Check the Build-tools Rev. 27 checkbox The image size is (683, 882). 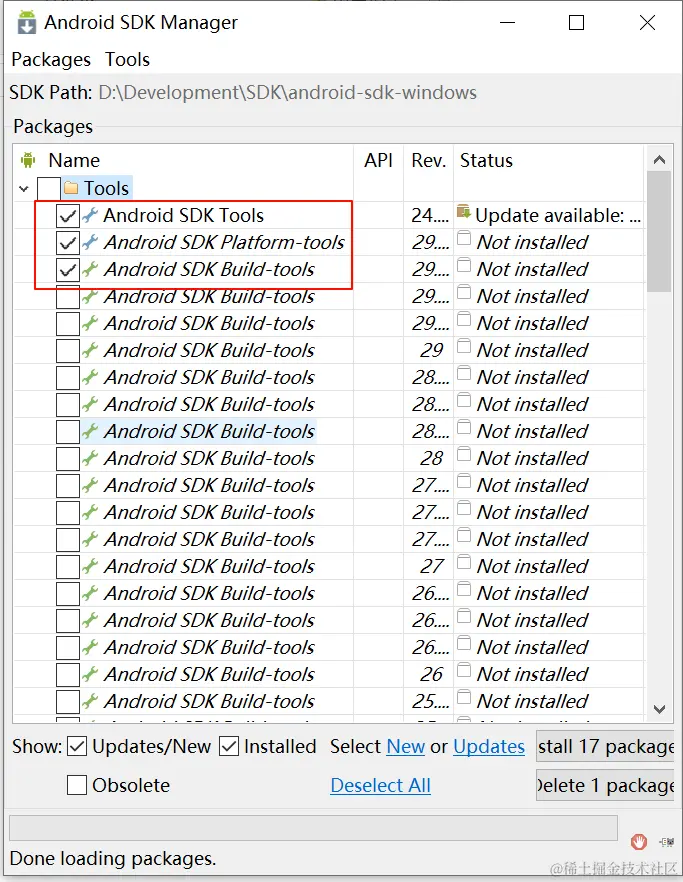click(x=68, y=566)
